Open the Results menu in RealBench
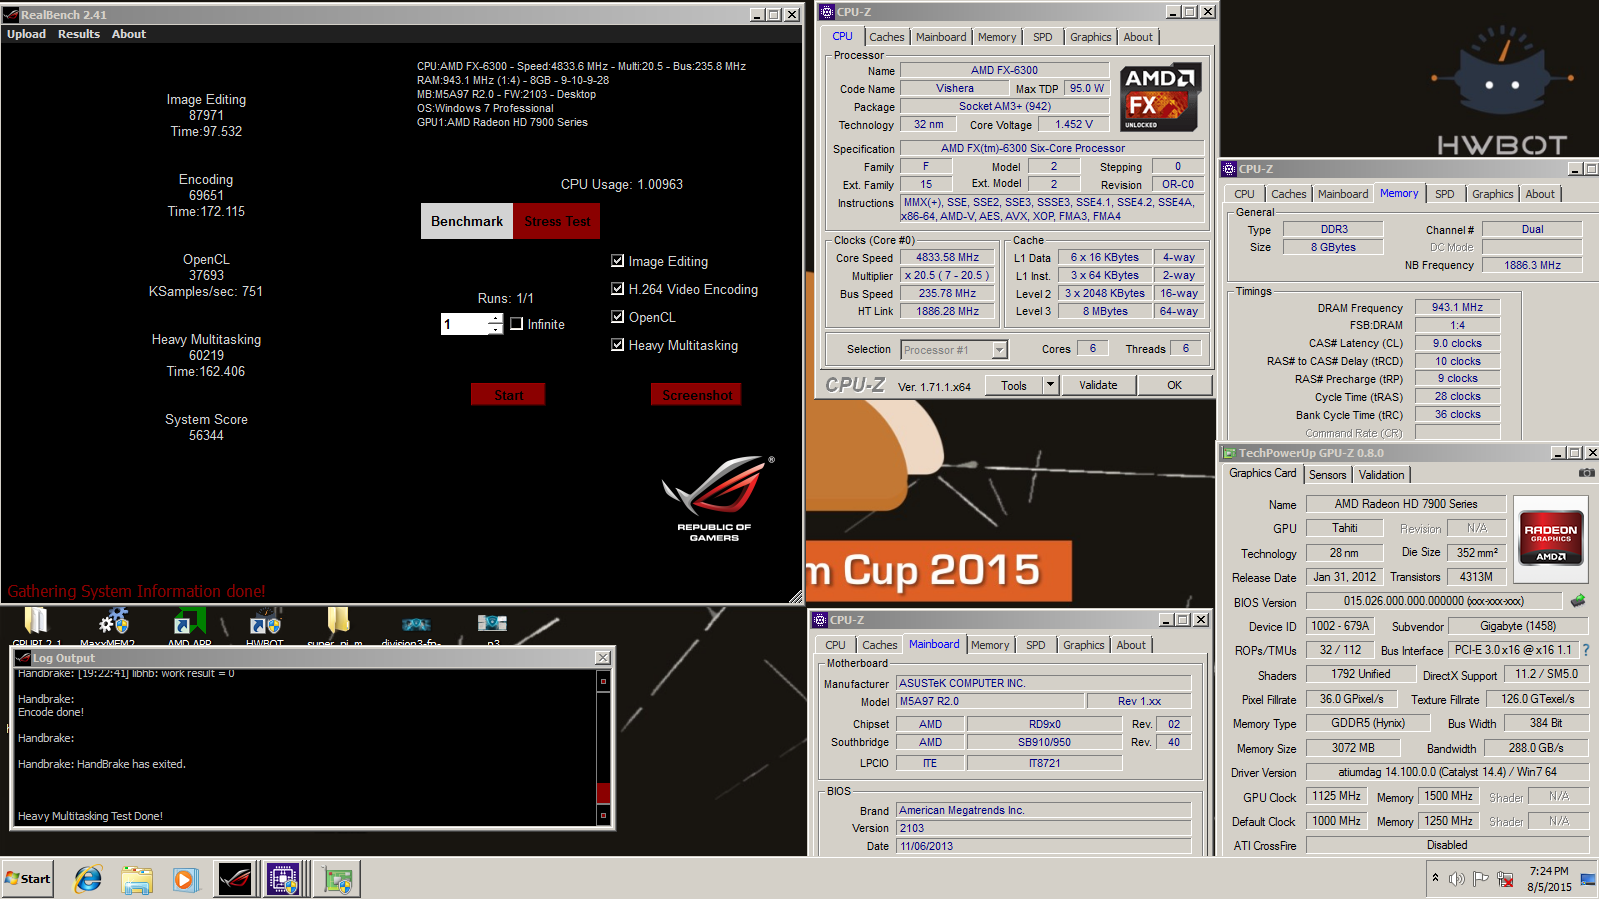The height and width of the screenshot is (899, 1599). coord(79,34)
